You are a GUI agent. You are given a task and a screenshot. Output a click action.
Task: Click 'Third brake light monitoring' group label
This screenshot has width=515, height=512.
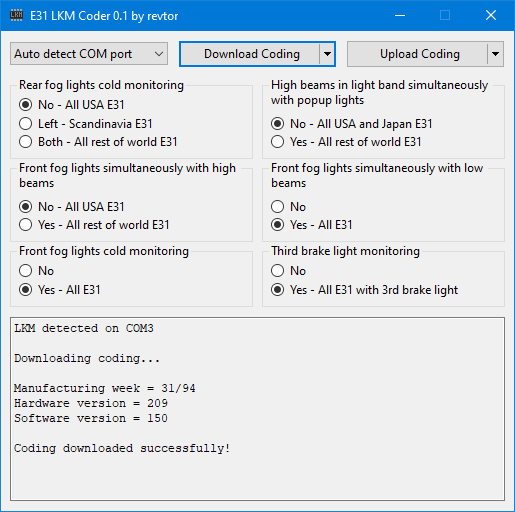[x=345, y=251]
